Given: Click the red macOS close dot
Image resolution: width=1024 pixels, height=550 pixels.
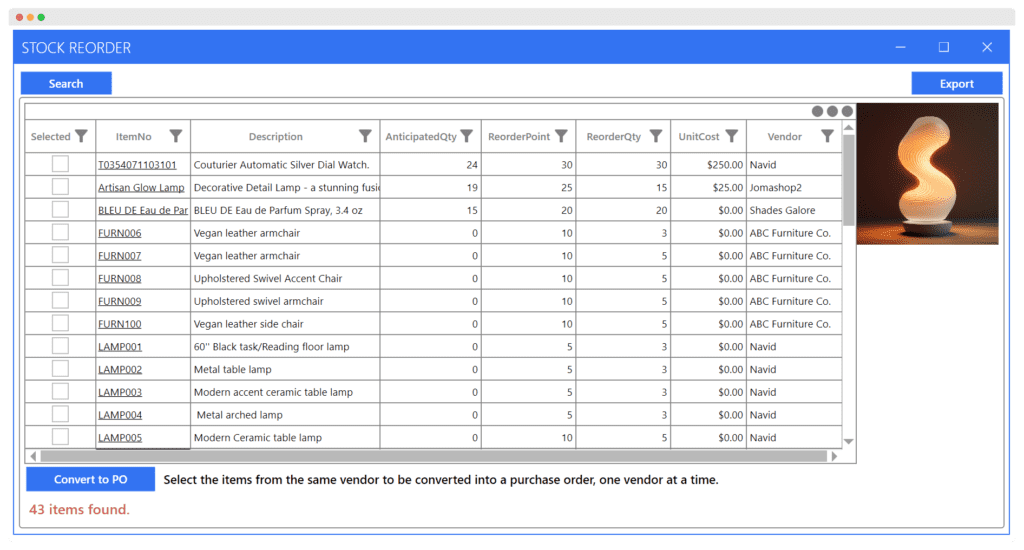Looking at the screenshot, I should click(x=20, y=17).
